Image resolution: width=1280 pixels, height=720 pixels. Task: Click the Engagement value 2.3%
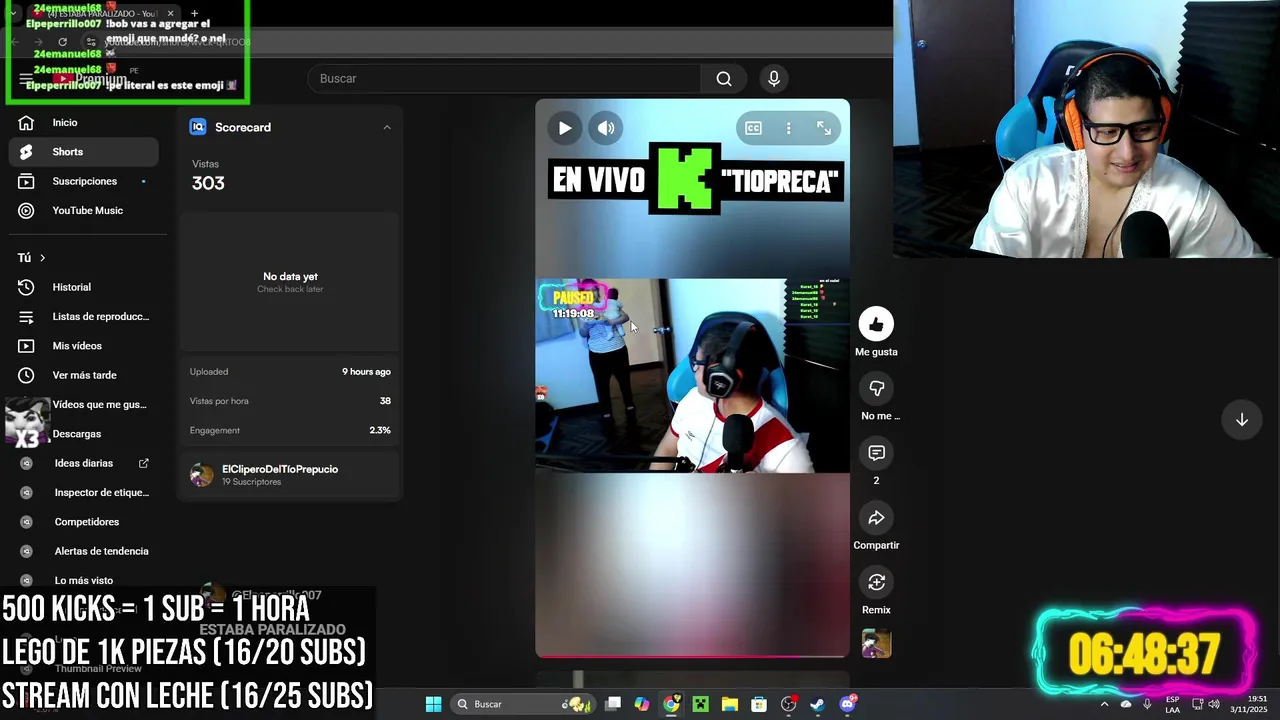point(380,430)
